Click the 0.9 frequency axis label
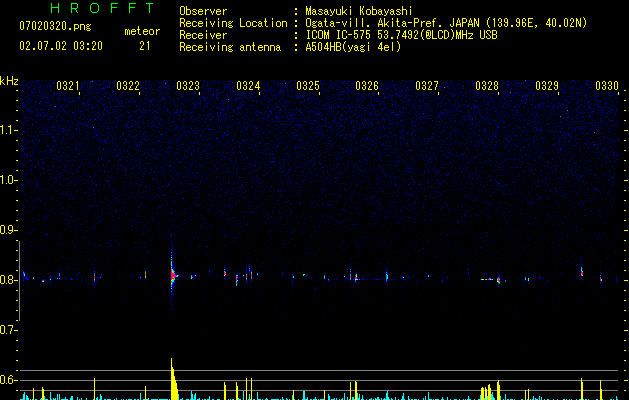The image size is (629, 400). (x=8, y=230)
